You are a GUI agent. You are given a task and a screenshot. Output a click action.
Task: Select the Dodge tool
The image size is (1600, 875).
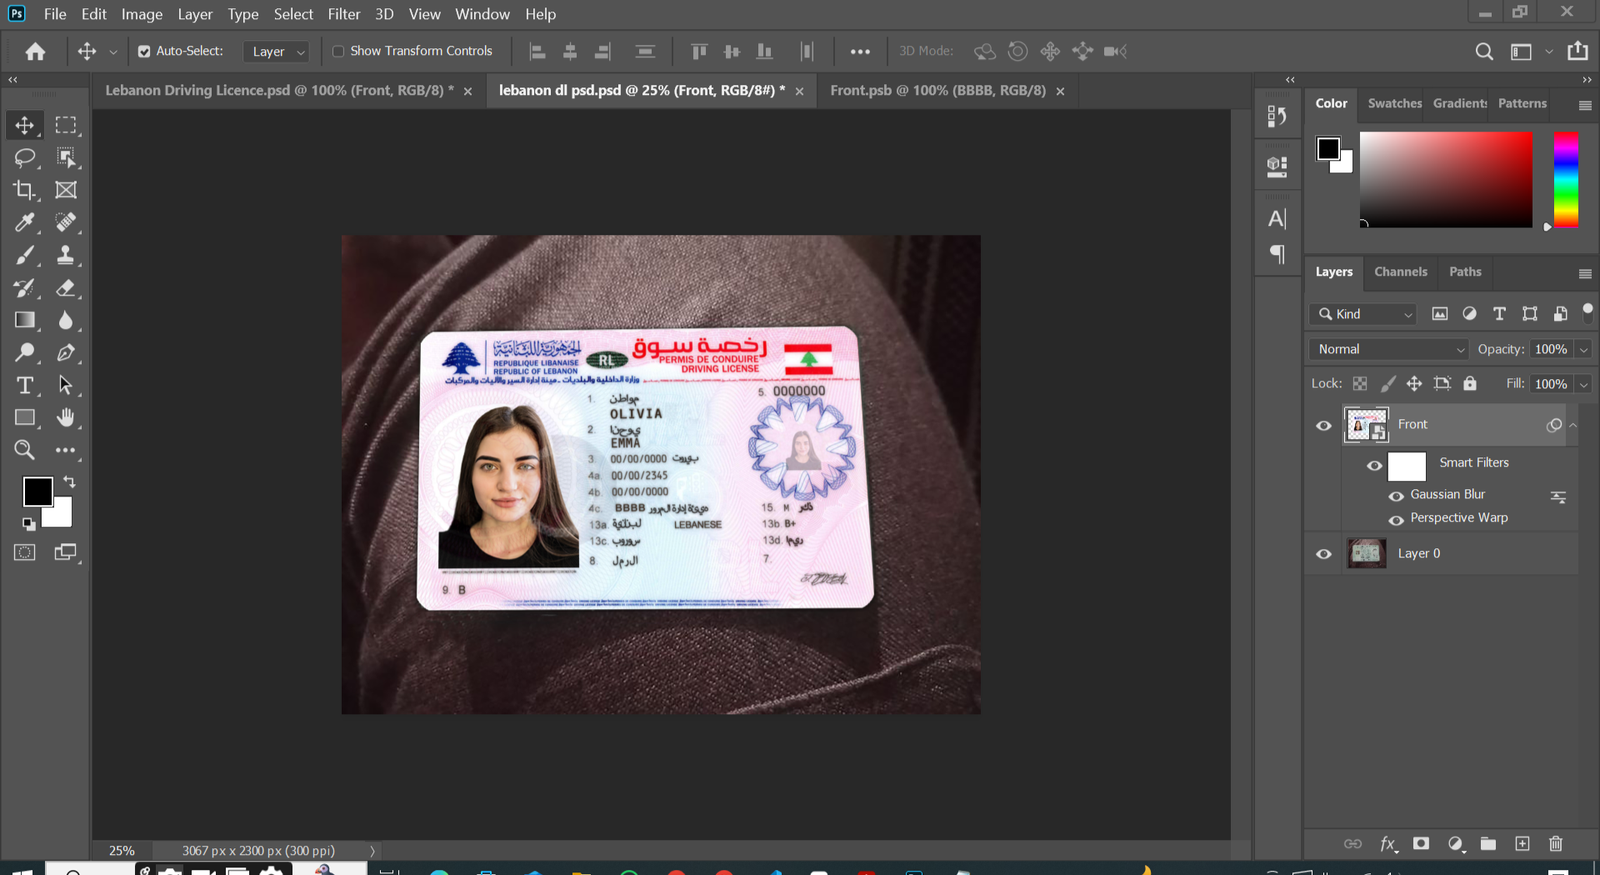[x=25, y=352]
